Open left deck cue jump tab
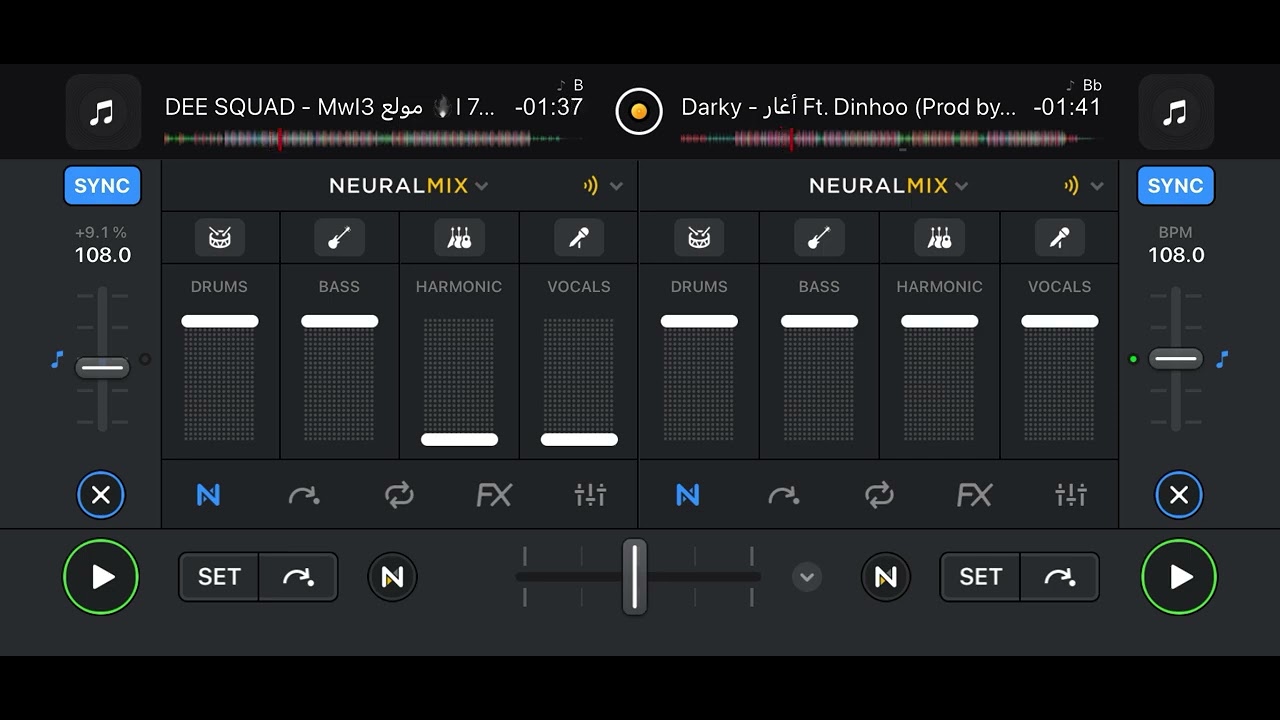1280x720 pixels. coord(304,494)
